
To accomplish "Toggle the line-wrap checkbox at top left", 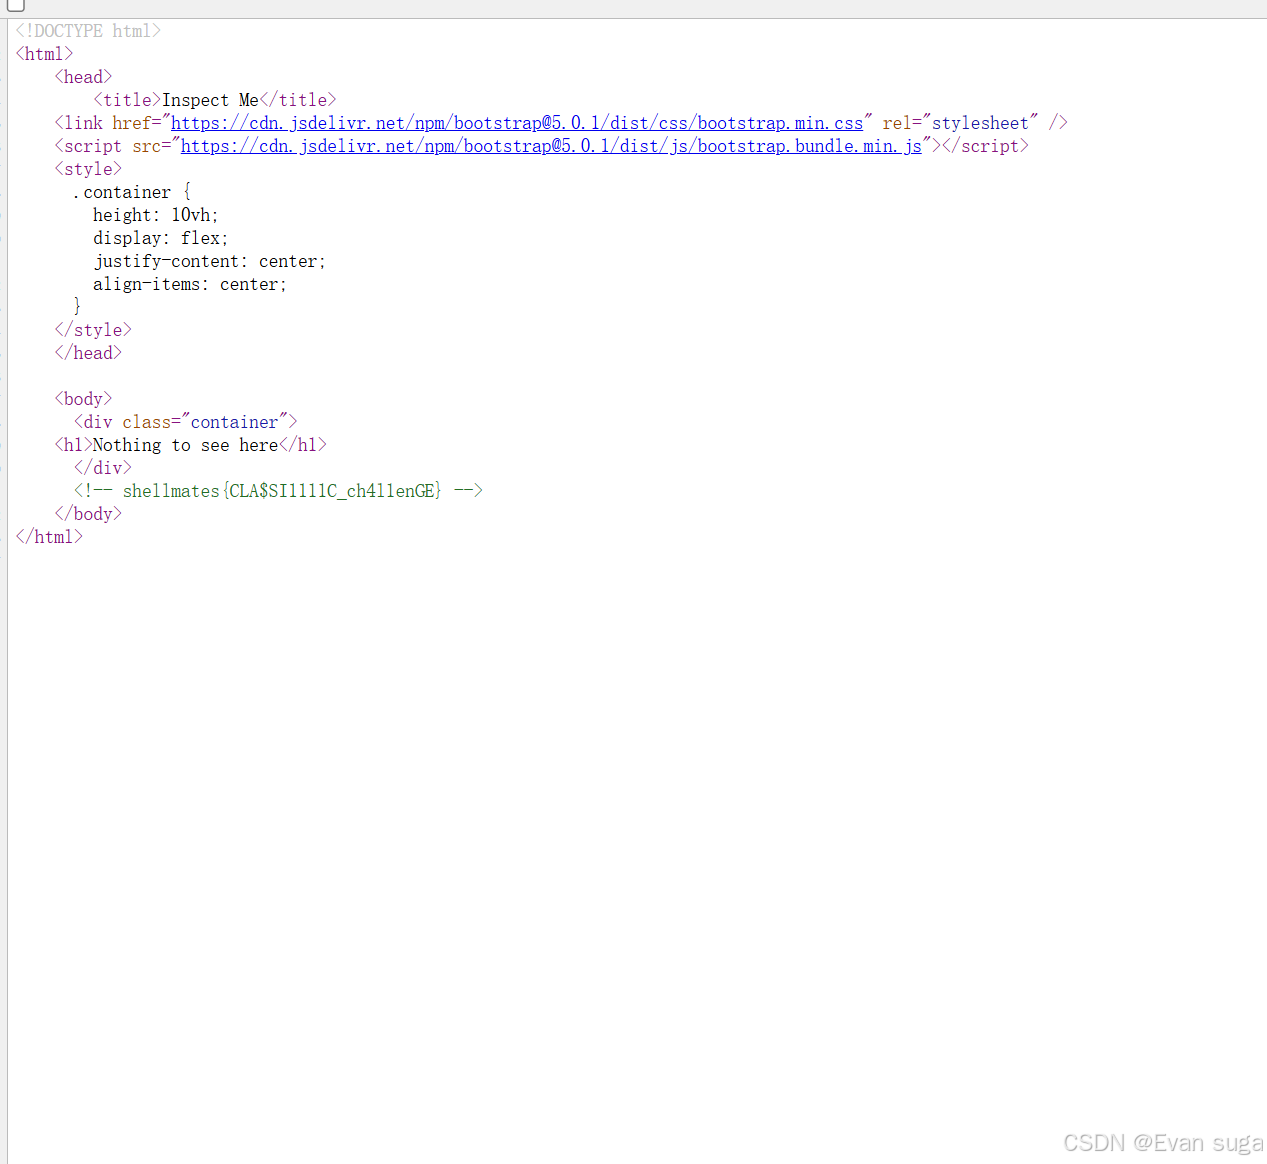I will click(15, 7).
